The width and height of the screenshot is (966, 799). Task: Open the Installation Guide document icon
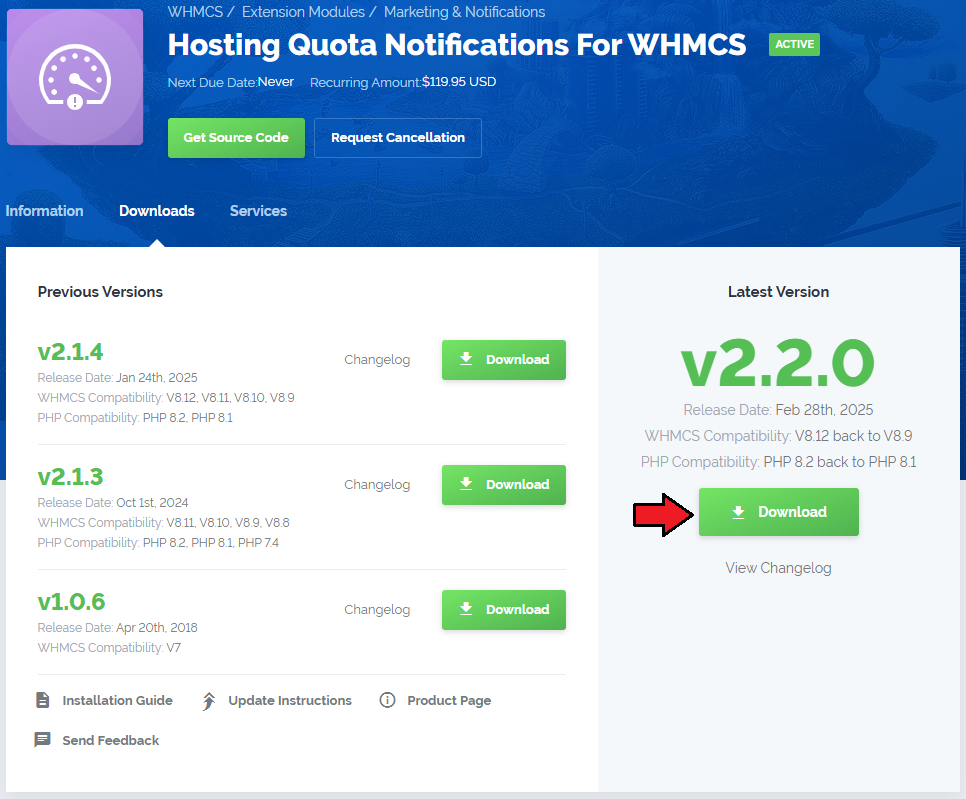(x=43, y=700)
